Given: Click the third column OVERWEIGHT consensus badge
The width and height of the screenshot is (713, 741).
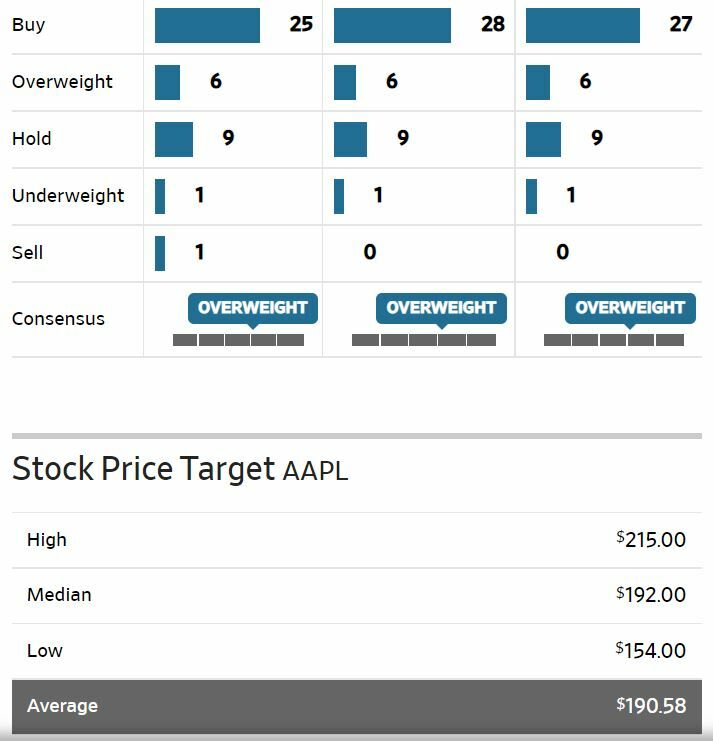Looking at the screenshot, I should (630, 308).
